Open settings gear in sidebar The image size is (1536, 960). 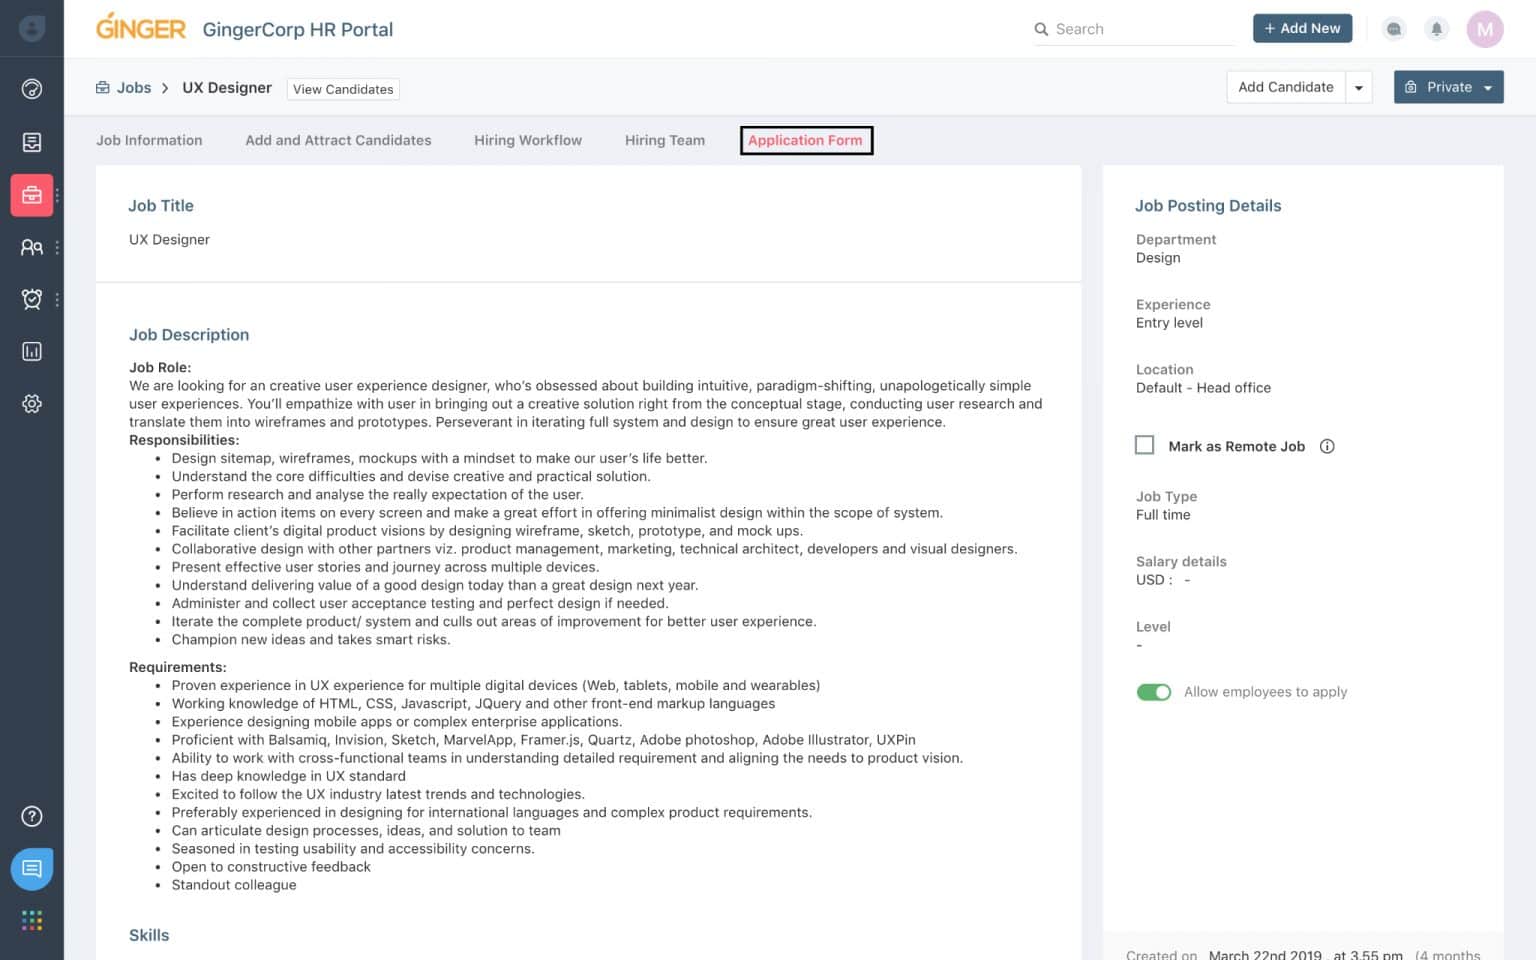point(32,404)
